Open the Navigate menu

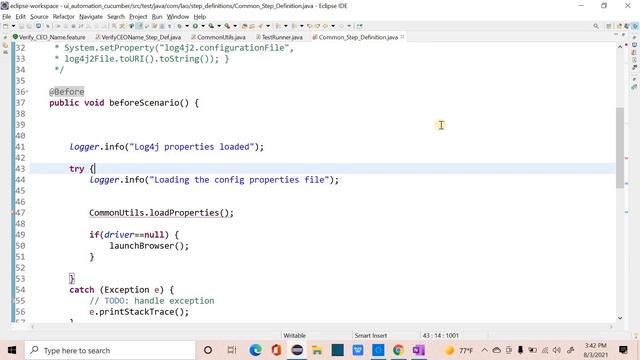coord(91,17)
